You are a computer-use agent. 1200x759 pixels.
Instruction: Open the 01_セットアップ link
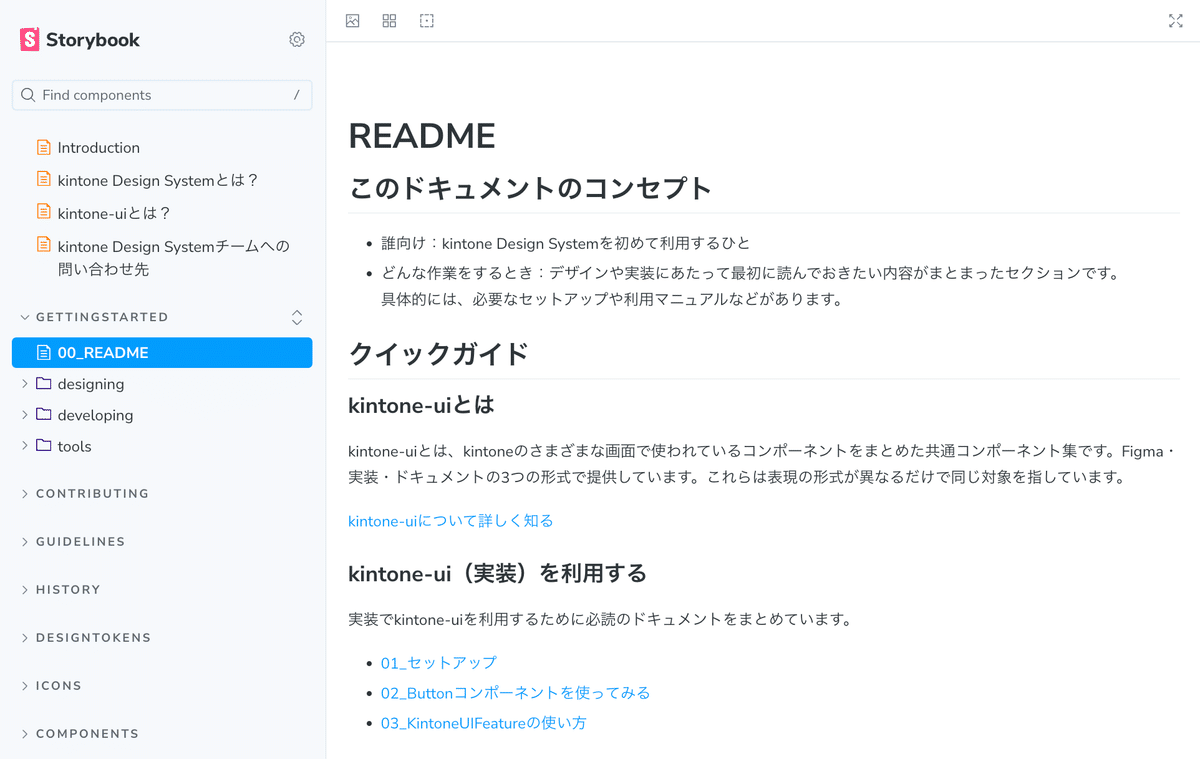point(439,663)
